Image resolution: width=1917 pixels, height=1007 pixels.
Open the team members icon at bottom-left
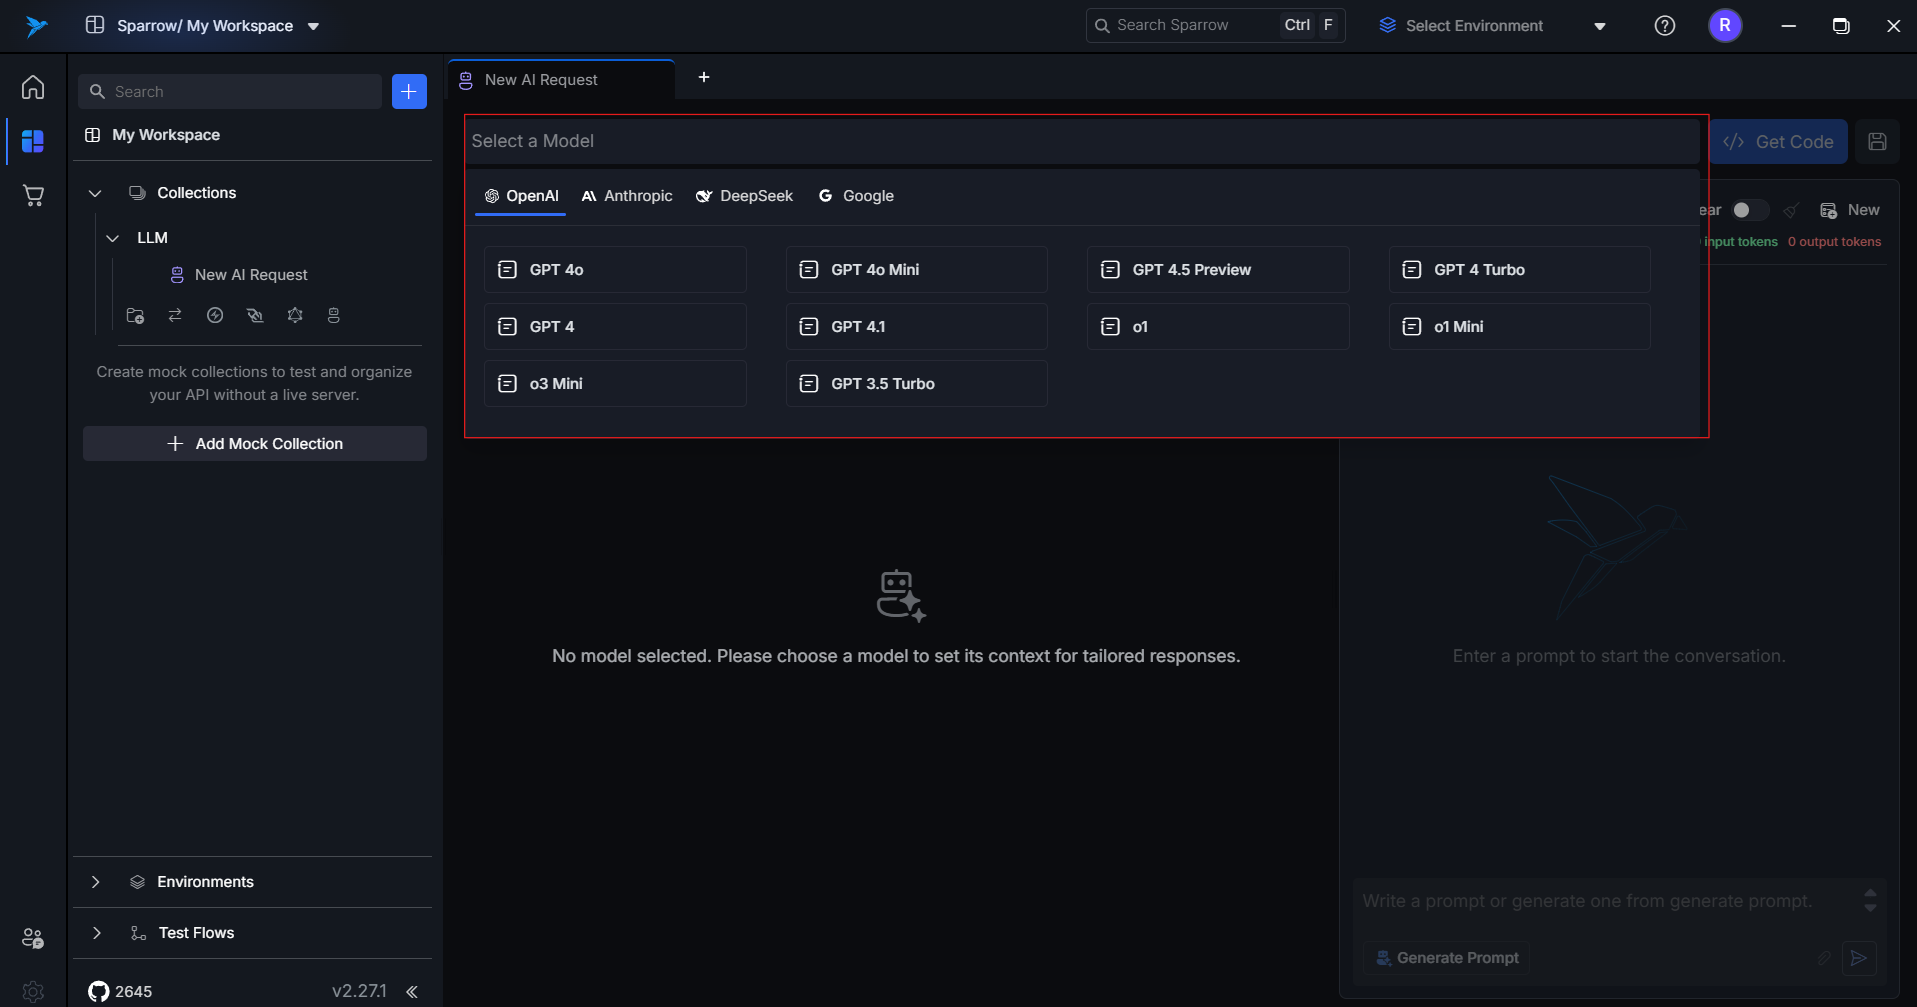coord(33,938)
